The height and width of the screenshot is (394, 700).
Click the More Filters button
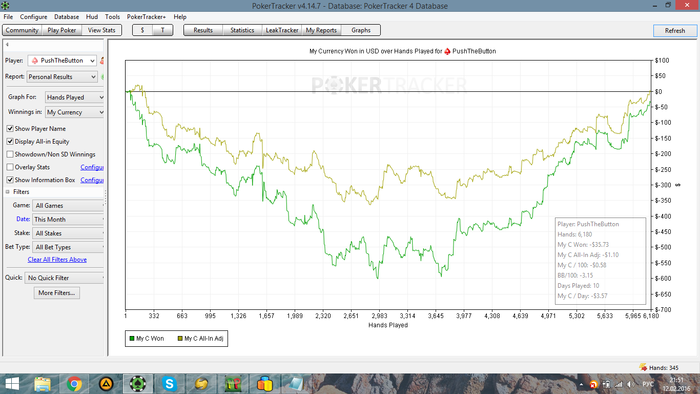click(57, 293)
